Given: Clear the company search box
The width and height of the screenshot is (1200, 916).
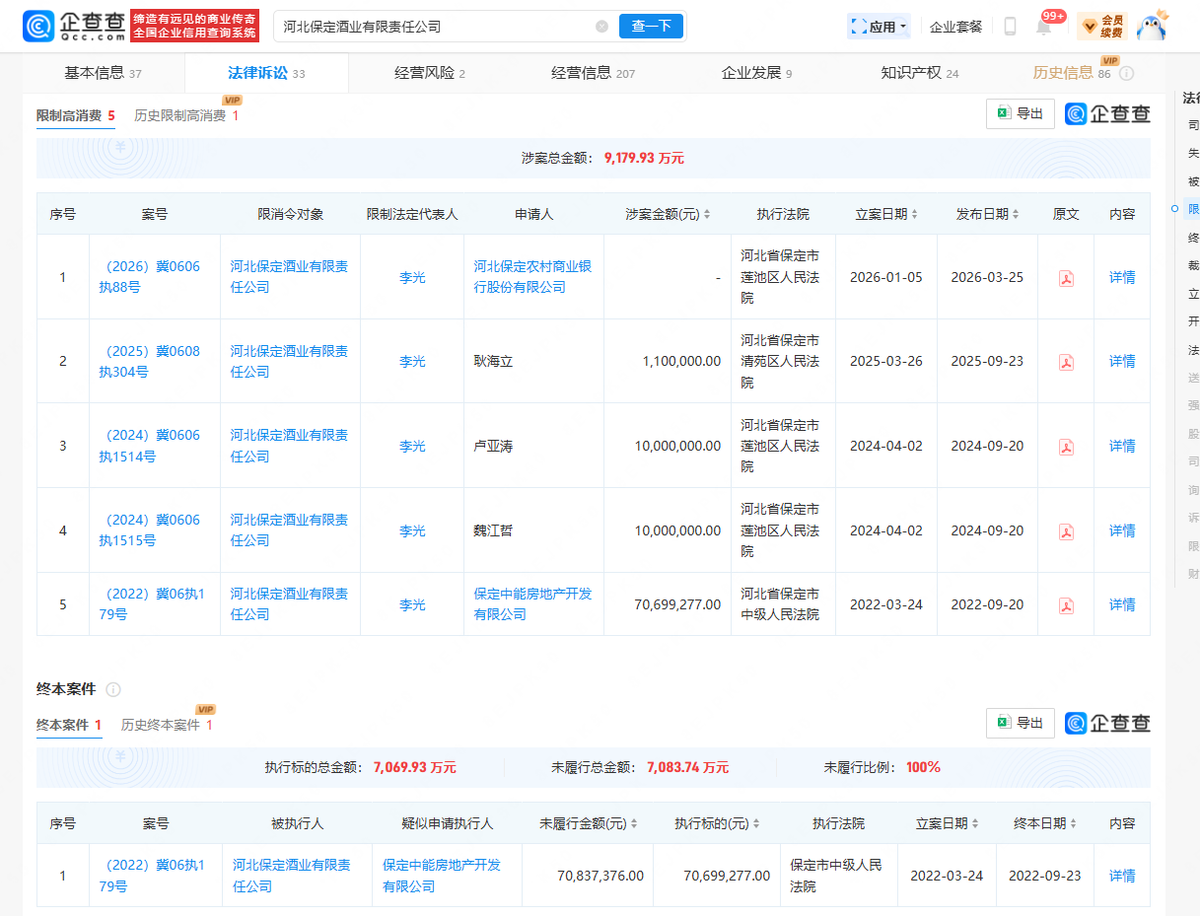Looking at the screenshot, I should [x=601, y=27].
